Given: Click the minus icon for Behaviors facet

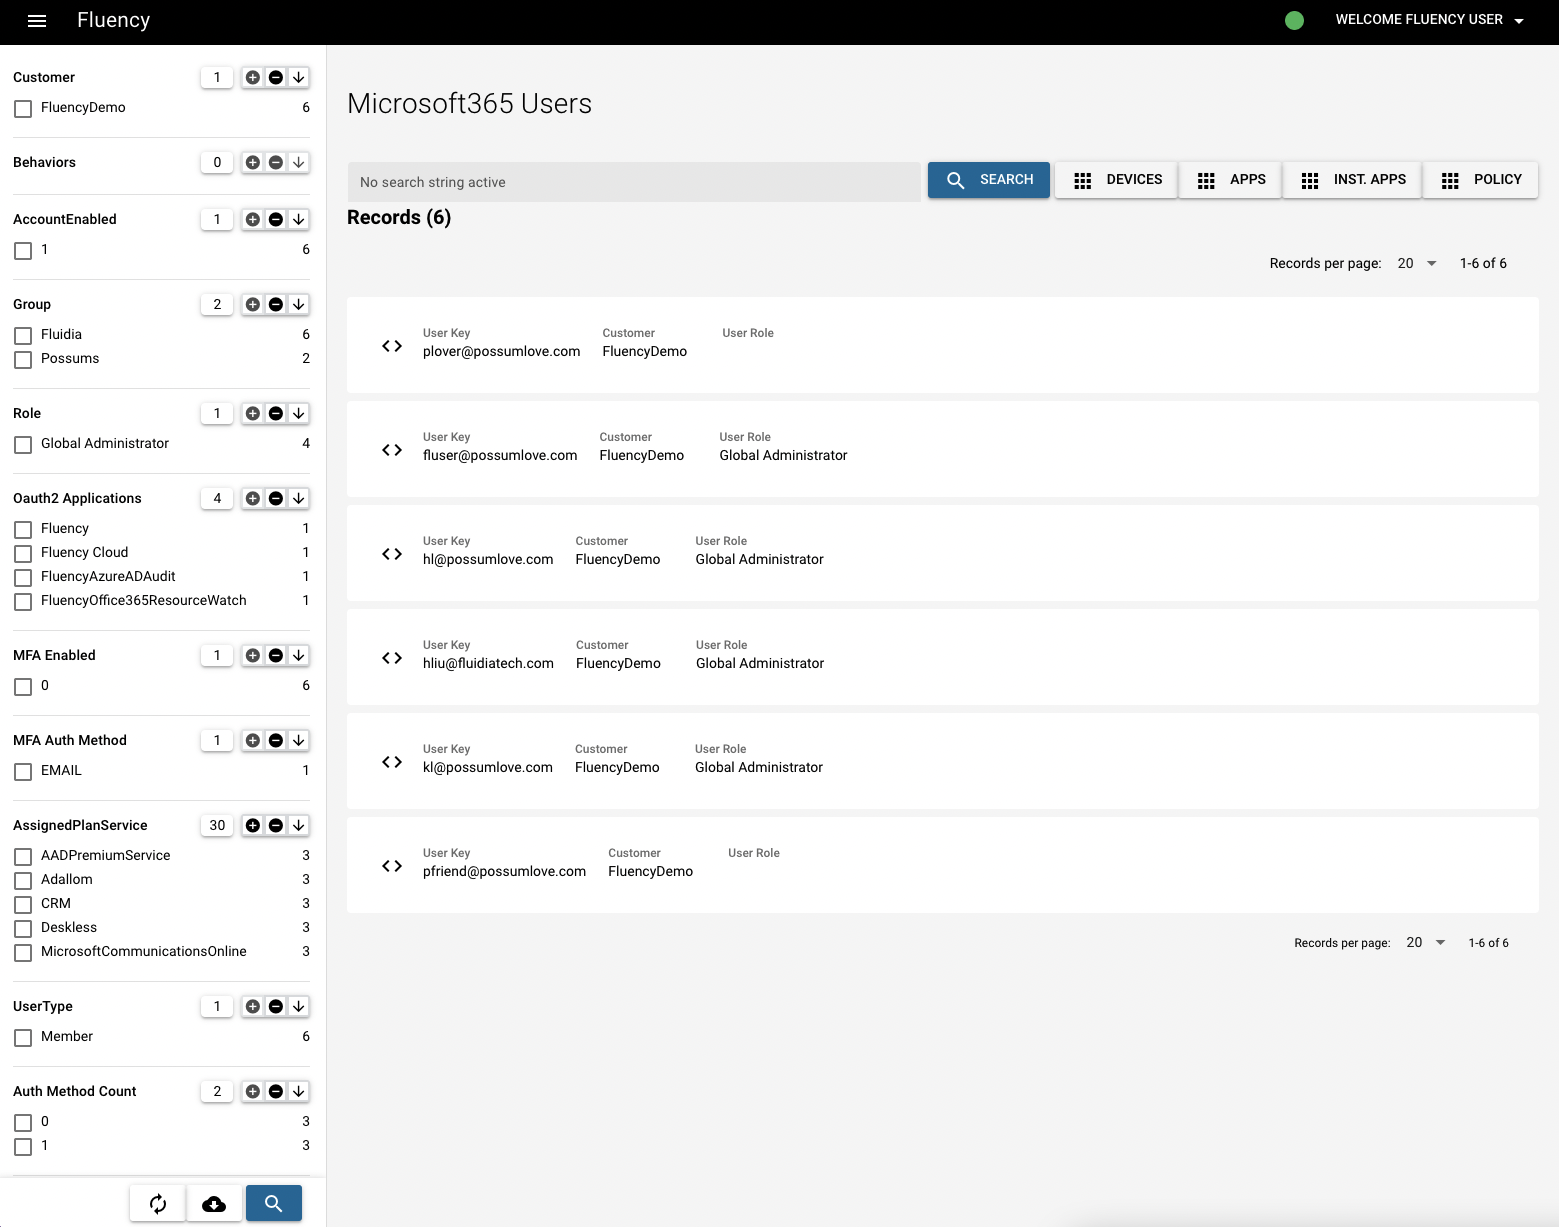Looking at the screenshot, I should tap(276, 162).
